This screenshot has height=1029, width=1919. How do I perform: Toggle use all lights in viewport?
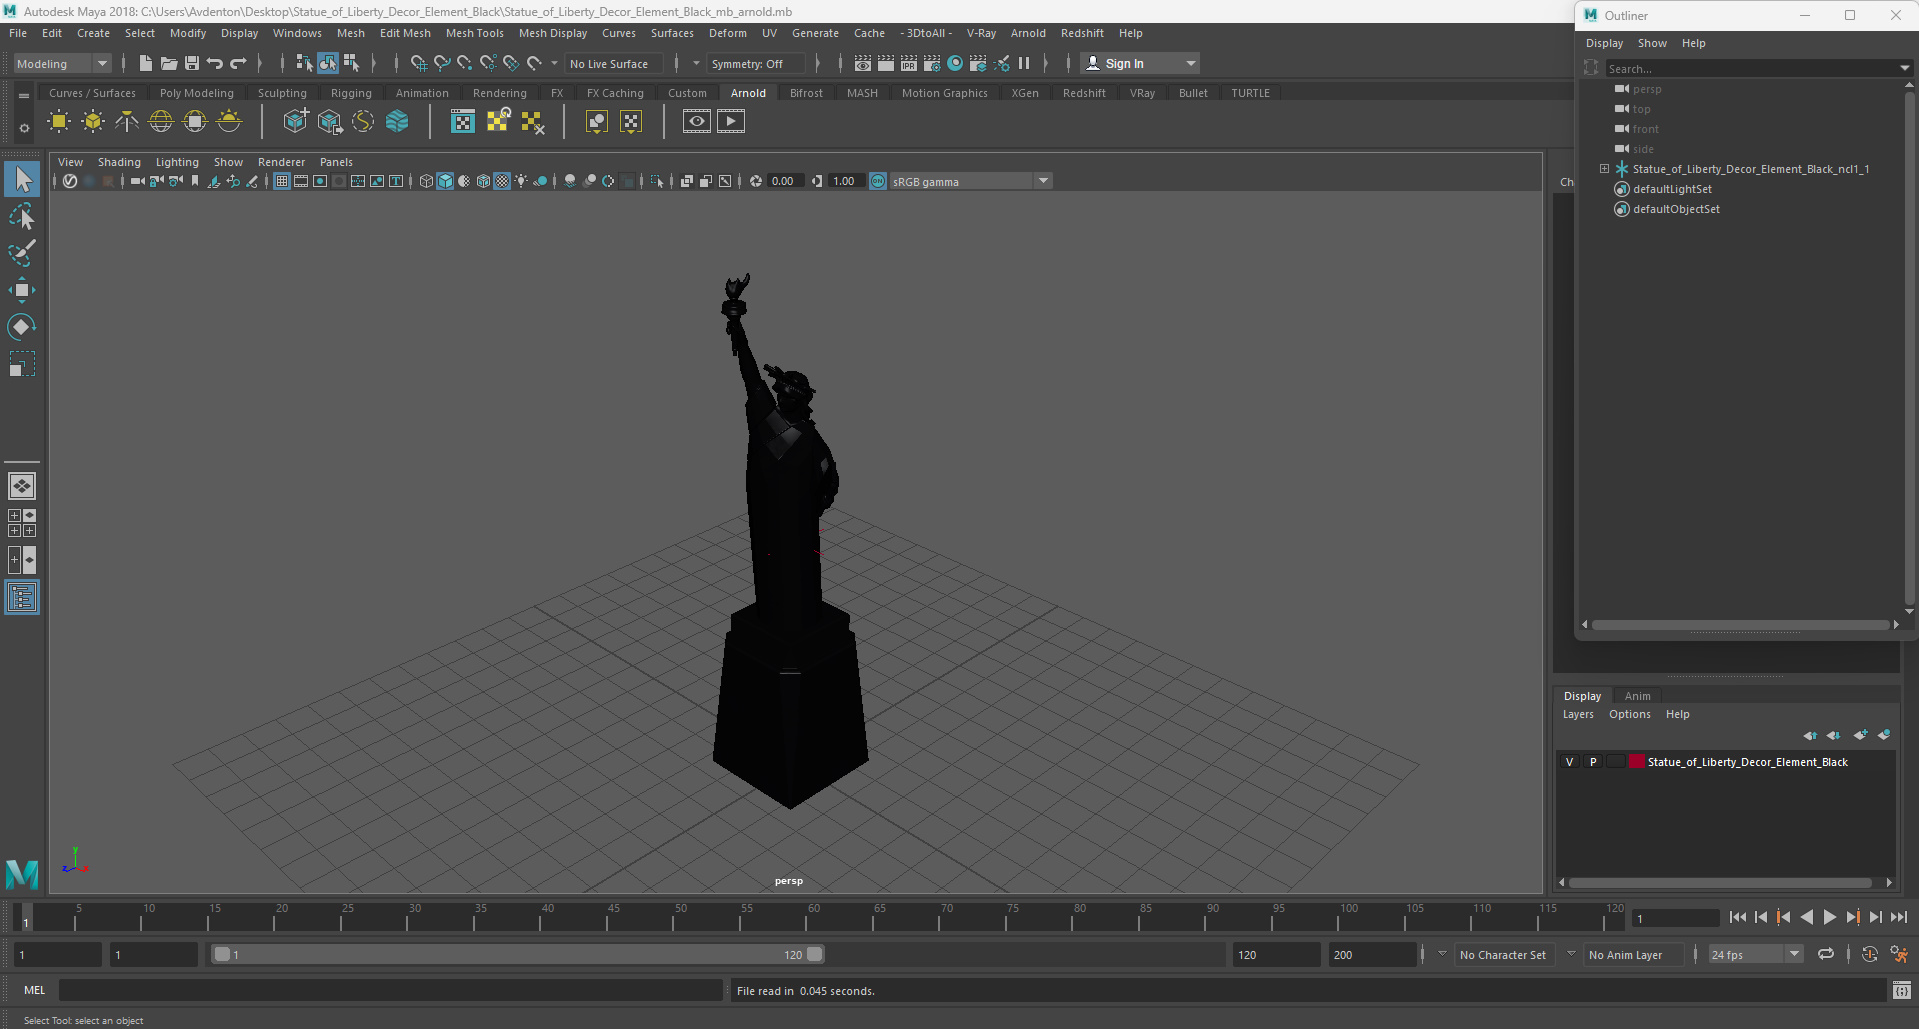pyautogui.click(x=521, y=181)
